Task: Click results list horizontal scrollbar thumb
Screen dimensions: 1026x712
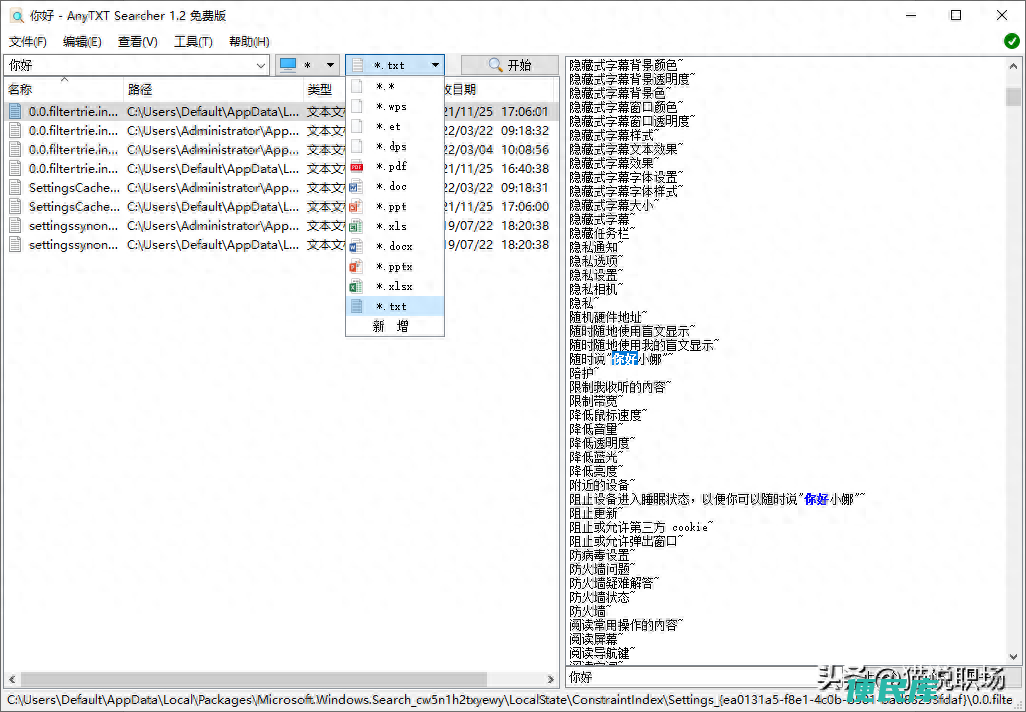Action: (253, 679)
